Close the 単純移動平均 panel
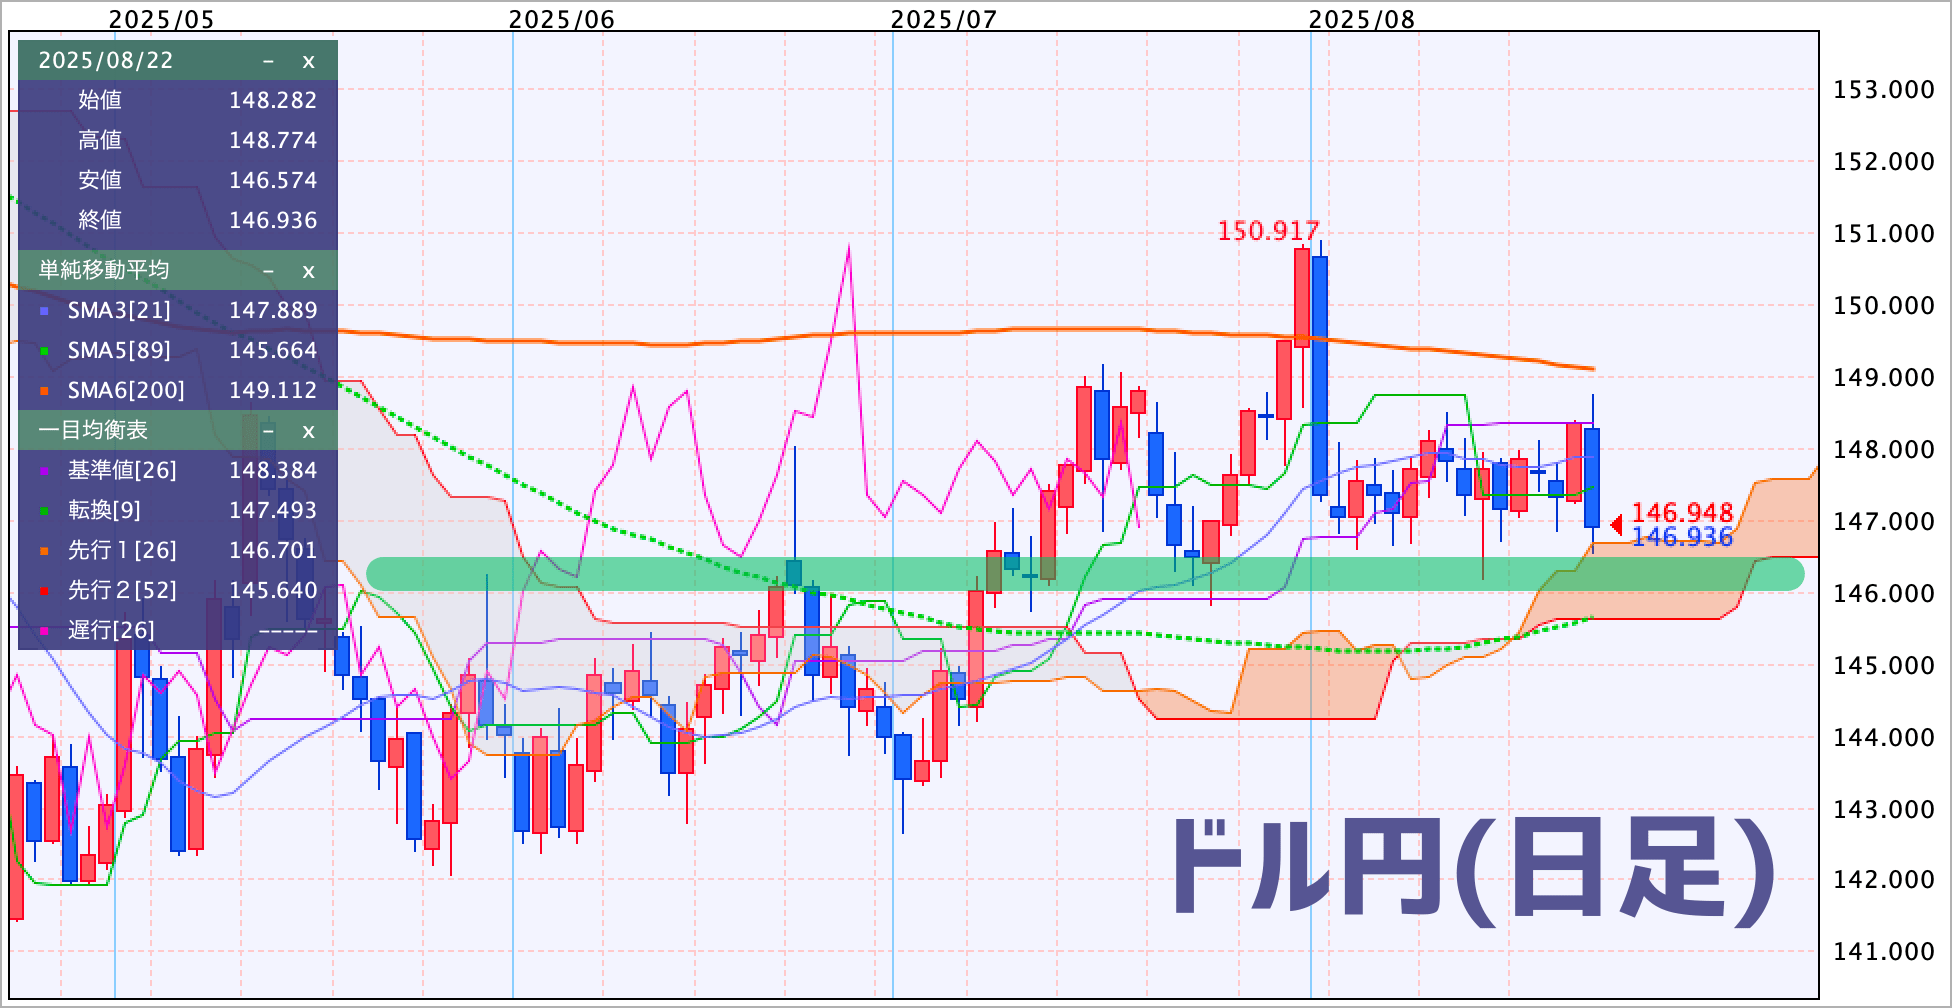The width and height of the screenshot is (1952, 1008). [308, 271]
